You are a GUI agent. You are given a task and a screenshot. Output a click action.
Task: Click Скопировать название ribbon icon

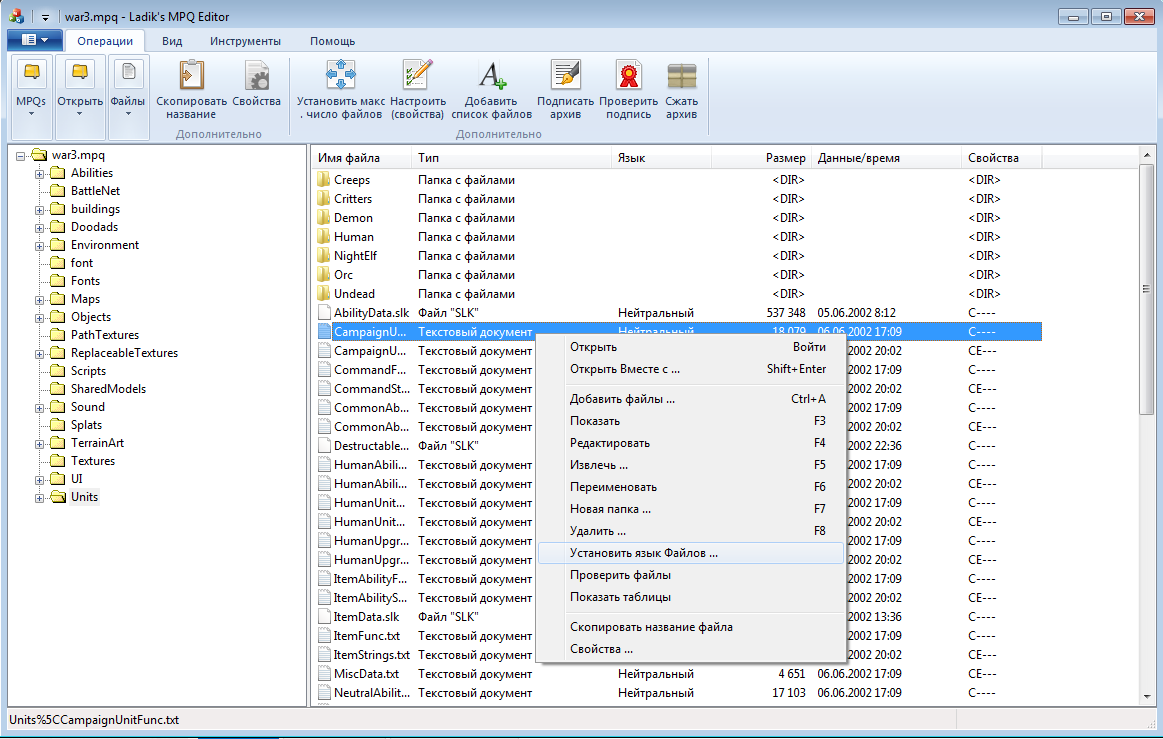click(x=191, y=89)
